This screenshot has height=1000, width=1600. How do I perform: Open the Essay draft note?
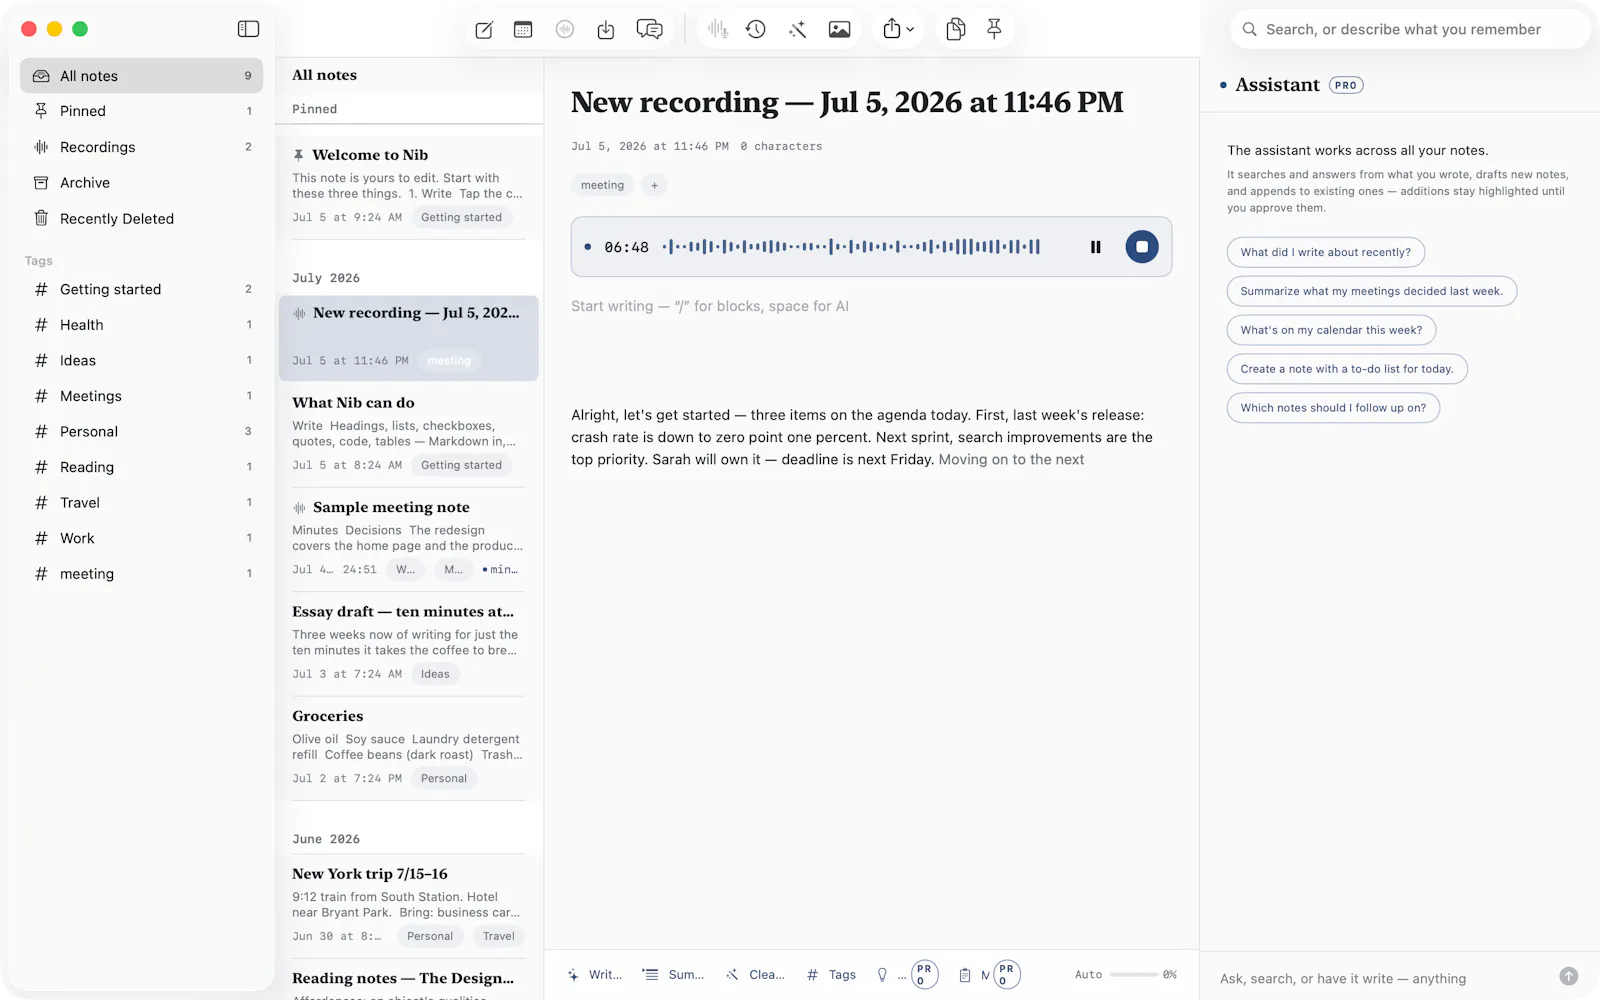[x=409, y=643]
